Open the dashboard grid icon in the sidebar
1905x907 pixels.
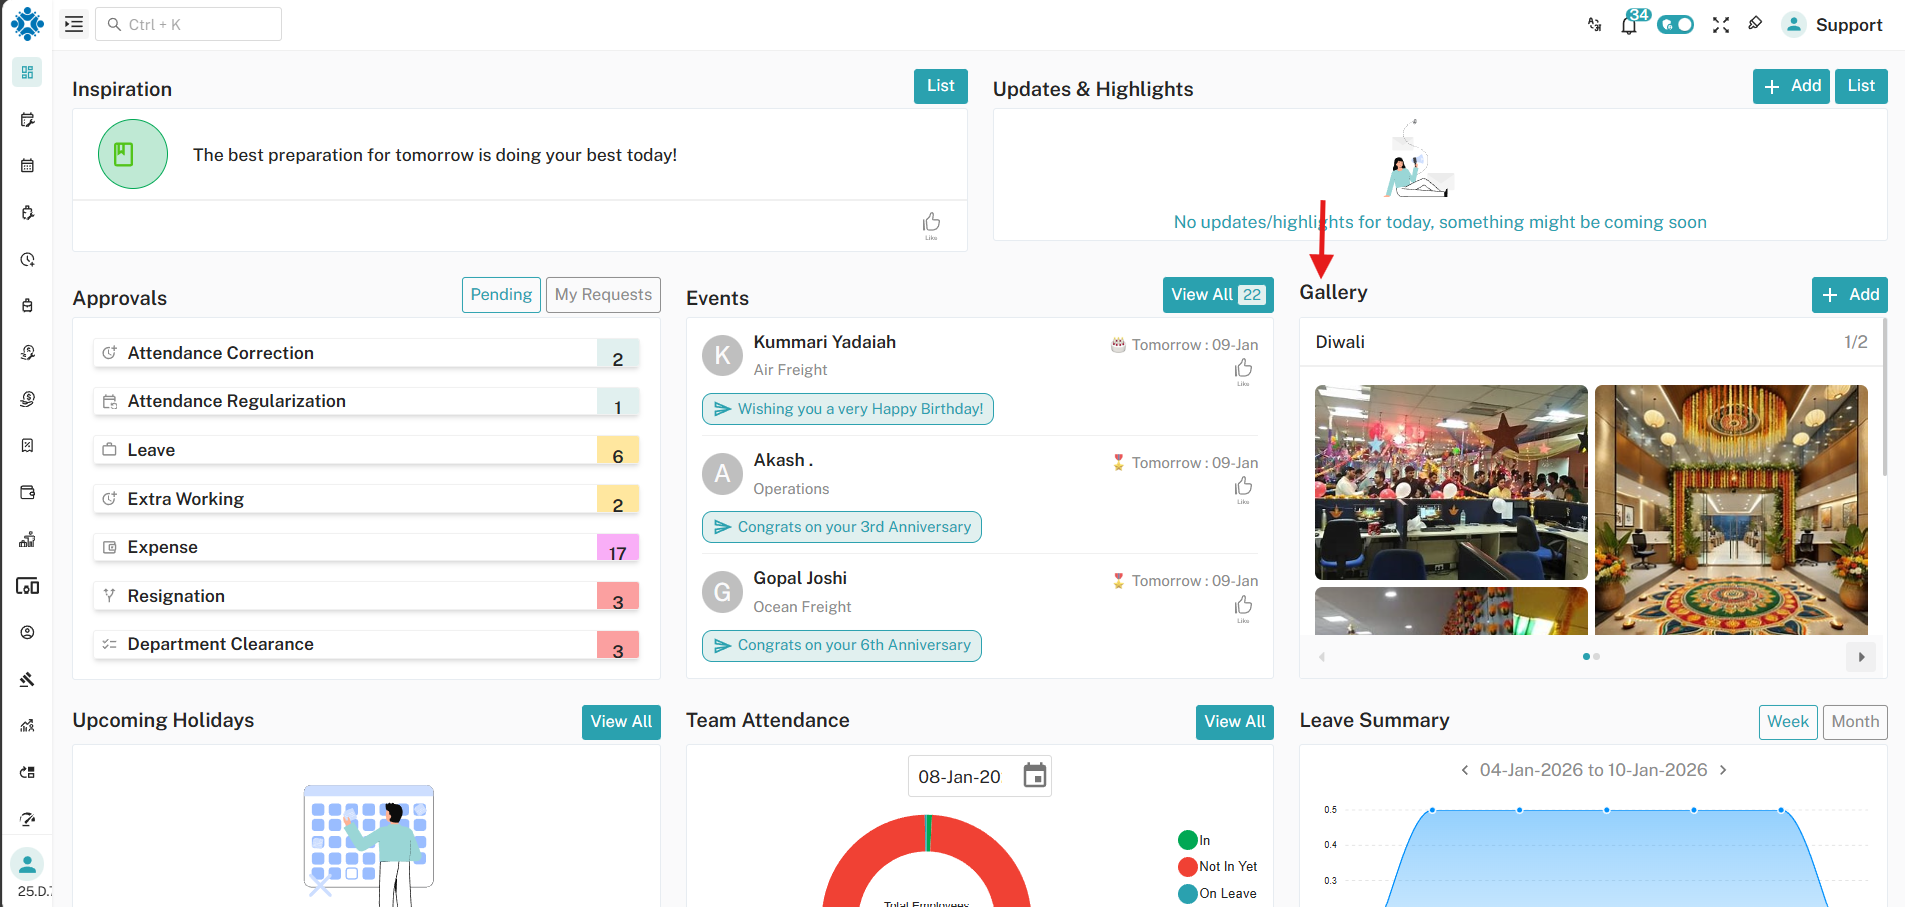[x=25, y=72]
